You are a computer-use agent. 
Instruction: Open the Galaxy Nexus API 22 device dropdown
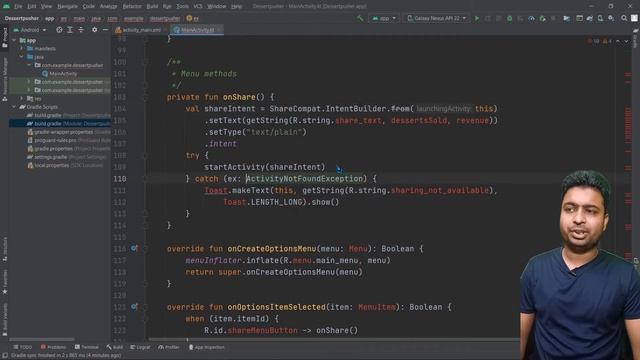point(437,18)
